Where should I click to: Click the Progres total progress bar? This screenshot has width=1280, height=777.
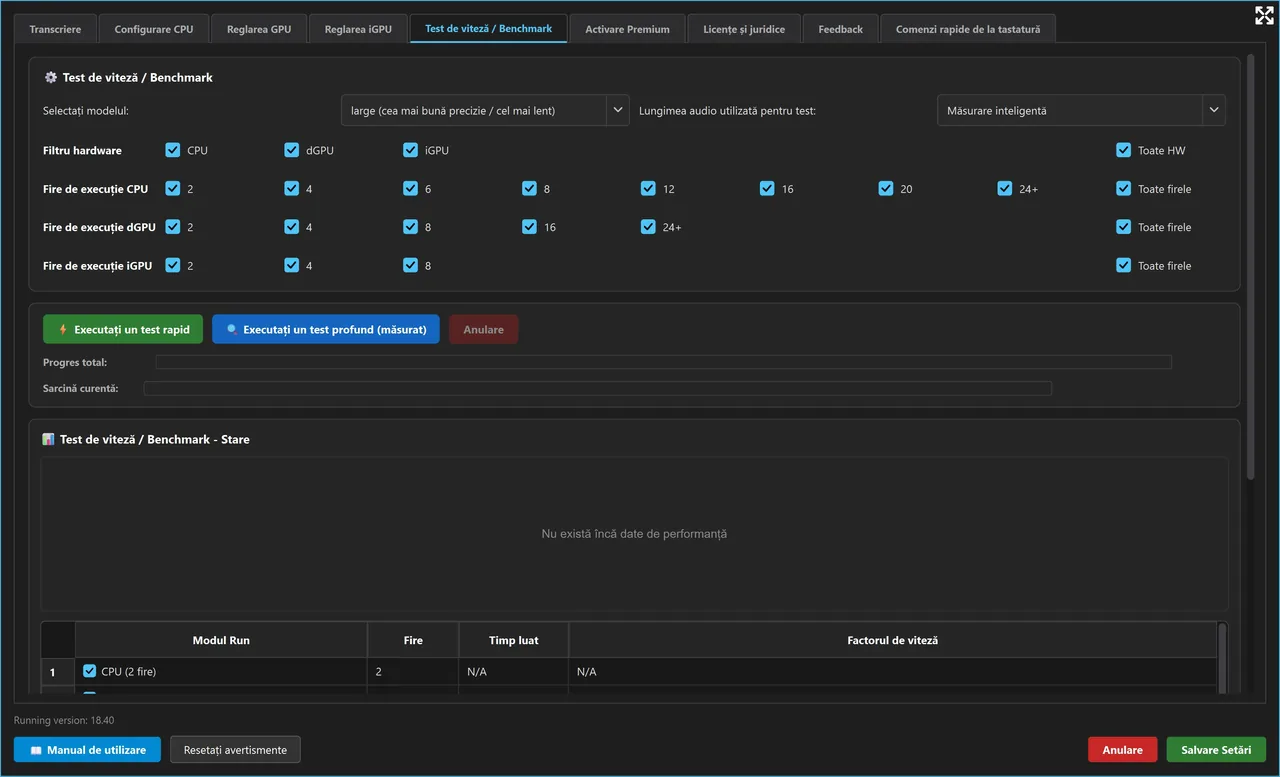(663, 362)
